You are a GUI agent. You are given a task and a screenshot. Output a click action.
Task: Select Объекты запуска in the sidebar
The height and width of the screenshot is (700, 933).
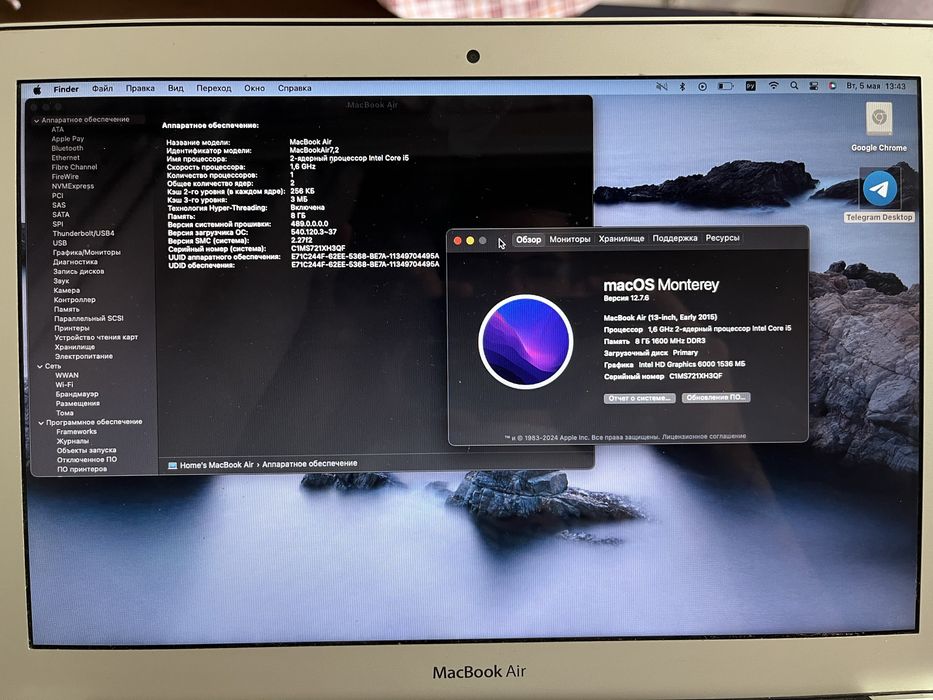86,451
